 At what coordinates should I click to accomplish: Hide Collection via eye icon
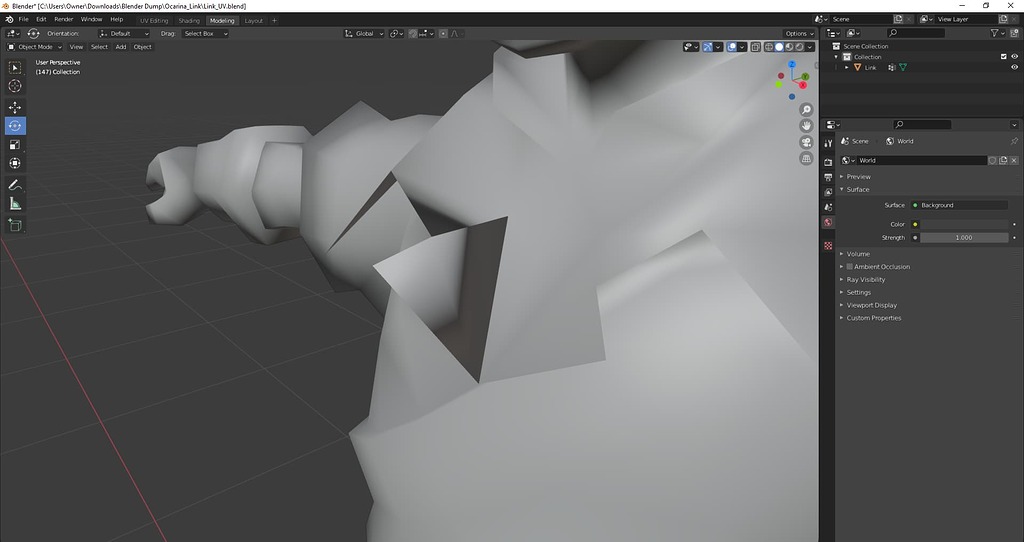(1014, 57)
